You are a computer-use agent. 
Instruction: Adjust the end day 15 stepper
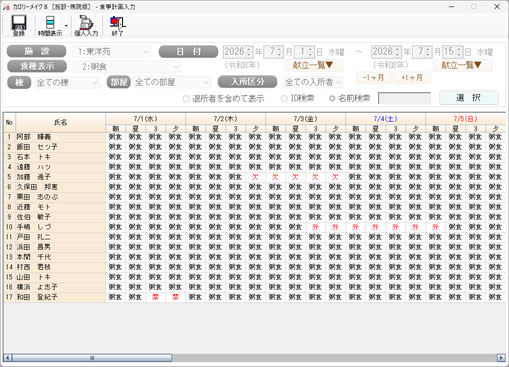tap(459, 52)
